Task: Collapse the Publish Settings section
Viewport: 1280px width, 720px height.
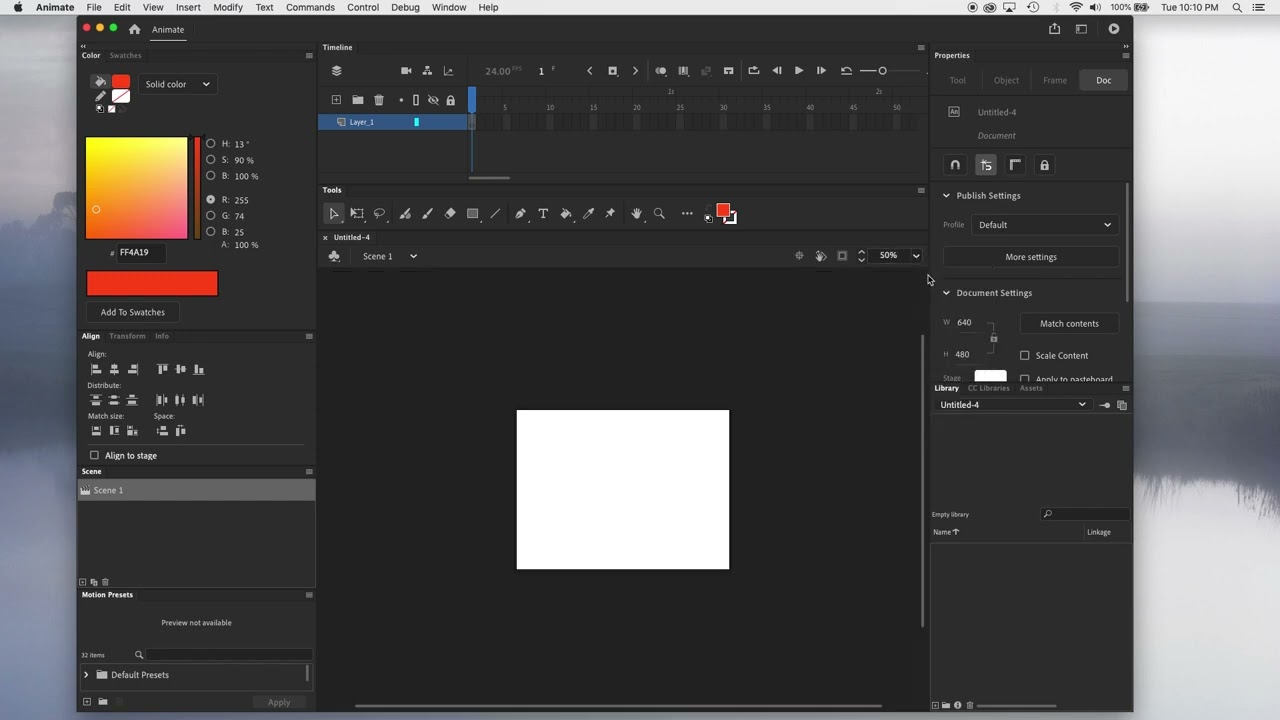Action: pos(946,196)
